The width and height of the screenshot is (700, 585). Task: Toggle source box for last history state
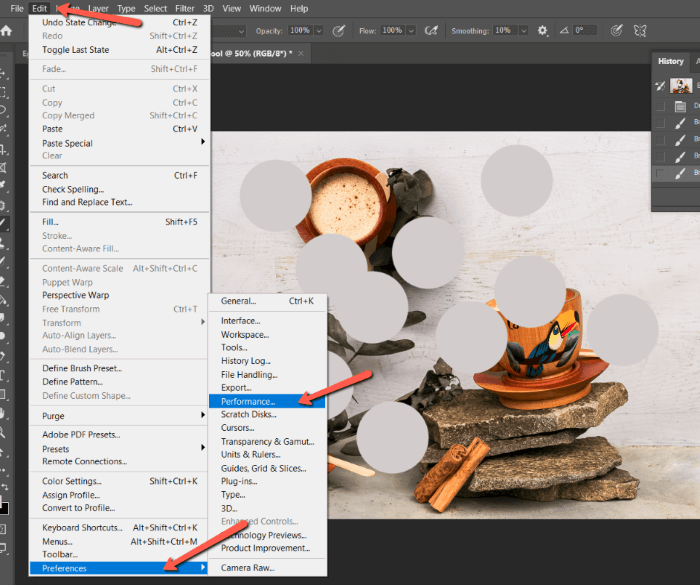(660, 173)
